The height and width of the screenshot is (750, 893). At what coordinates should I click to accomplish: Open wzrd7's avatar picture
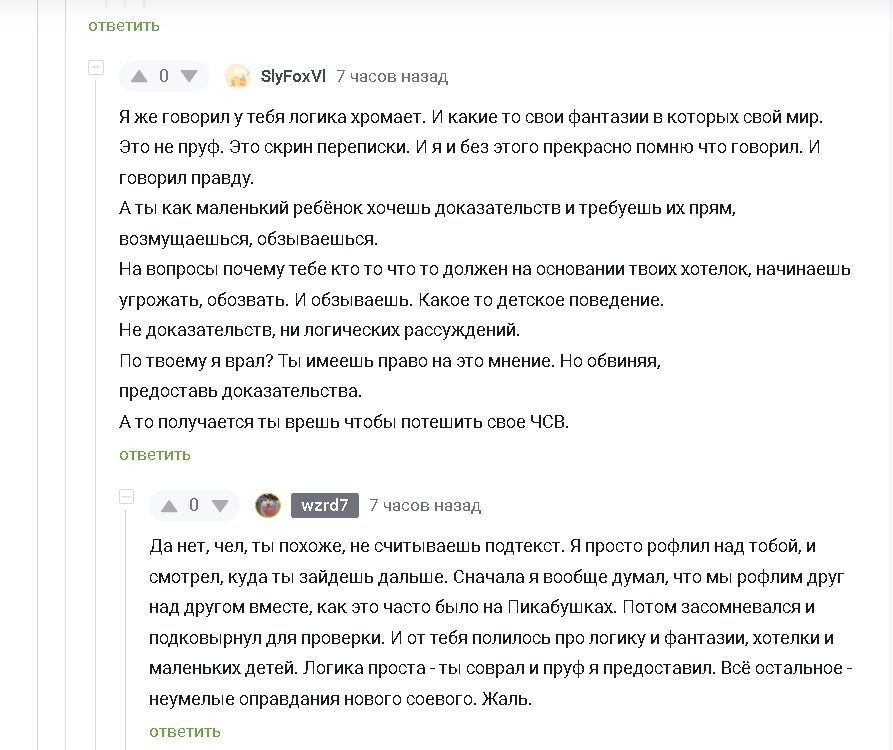coord(267,505)
